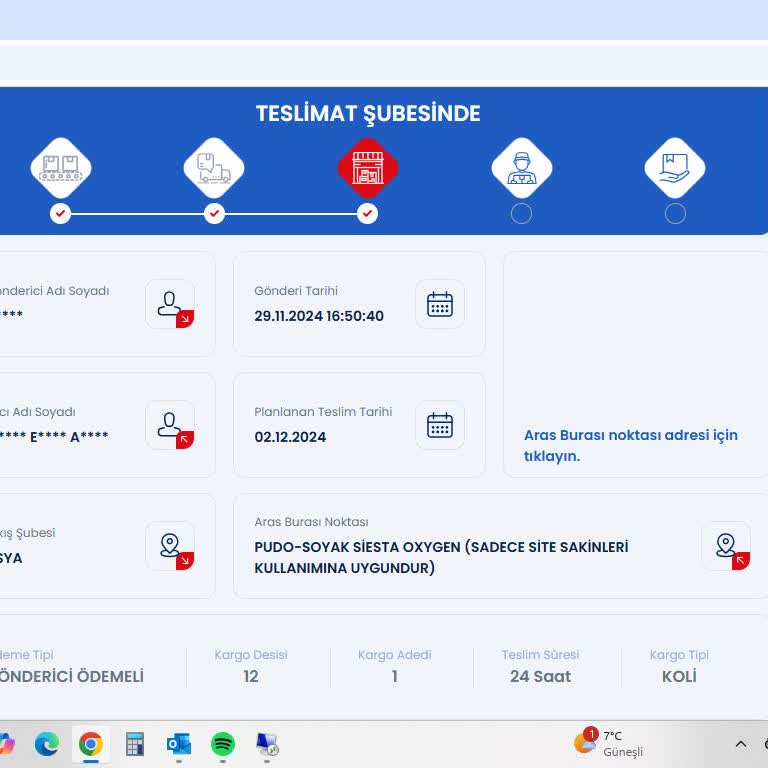
Task: Click the delivery truck step icon
Action: [214, 168]
